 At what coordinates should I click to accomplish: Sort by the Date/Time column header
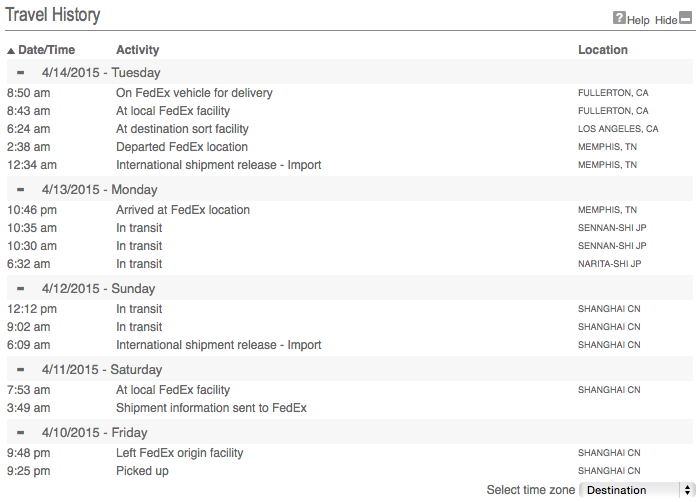(x=46, y=50)
